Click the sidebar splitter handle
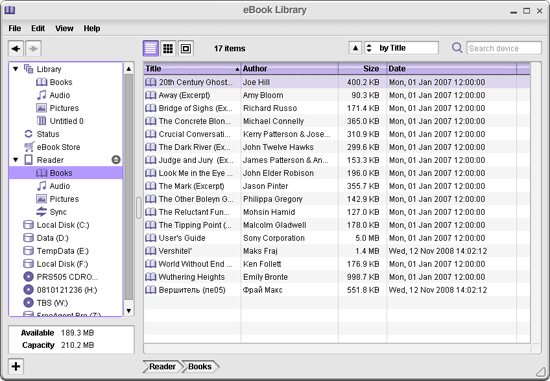This screenshot has height=381, width=550. click(139, 207)
